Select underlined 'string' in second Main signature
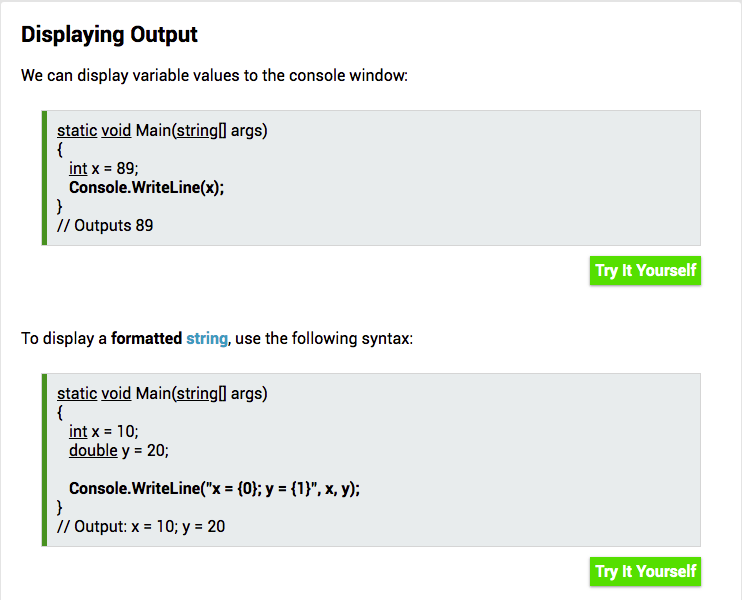 [x=196, y=393]
